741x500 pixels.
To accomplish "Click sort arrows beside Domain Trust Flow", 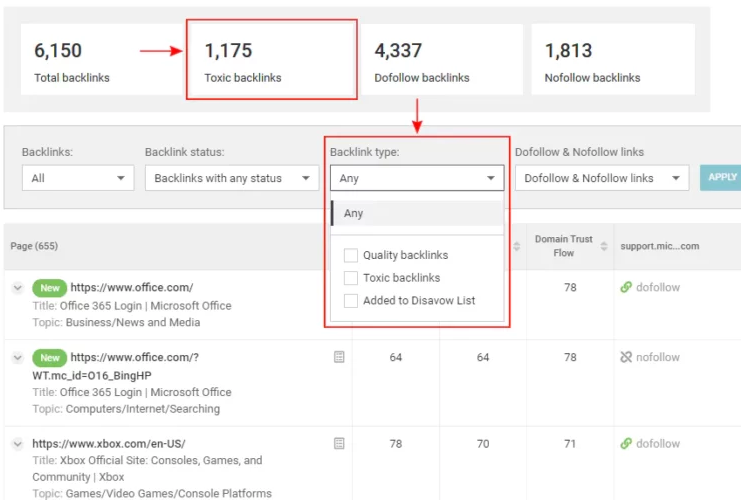I will click(603, 247).
